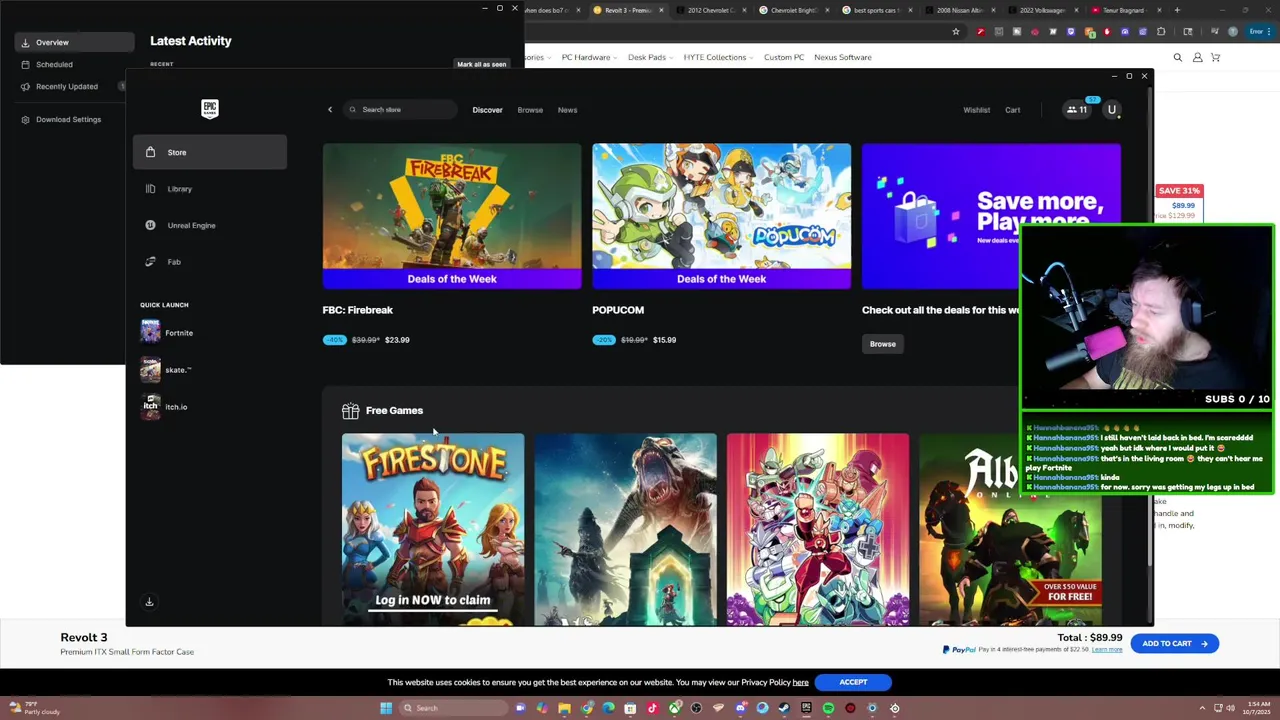The height and width of the screenshot is (720, 1280).
Task: Open a new Chrome tab
Action: 1177,10
